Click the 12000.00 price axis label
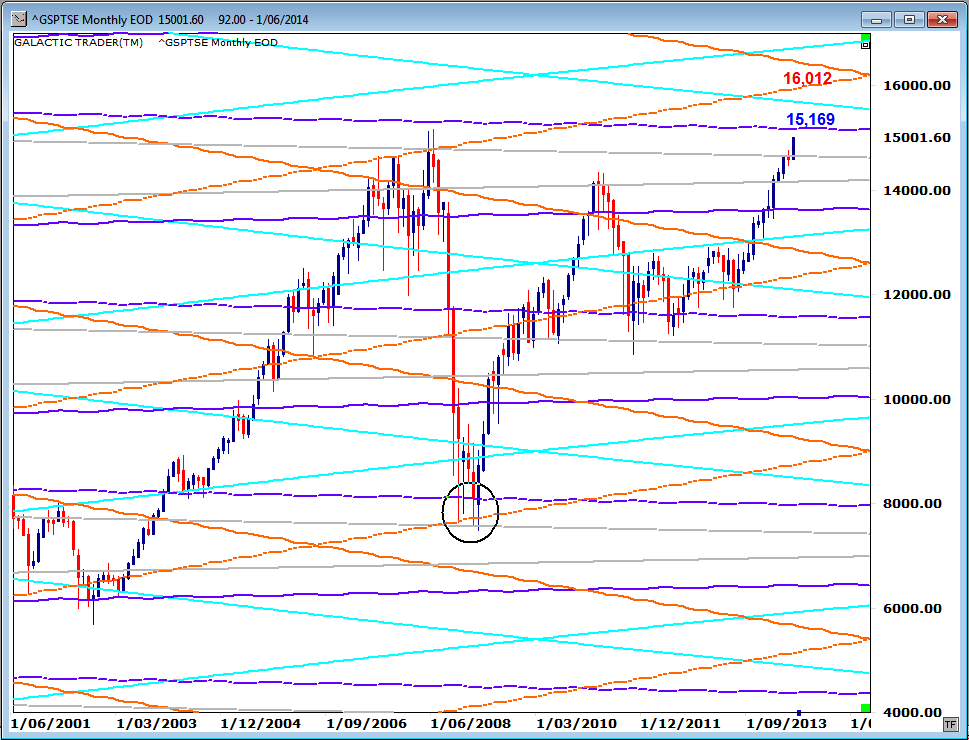The height and width of the screenshot is (740, 969). 917,294
